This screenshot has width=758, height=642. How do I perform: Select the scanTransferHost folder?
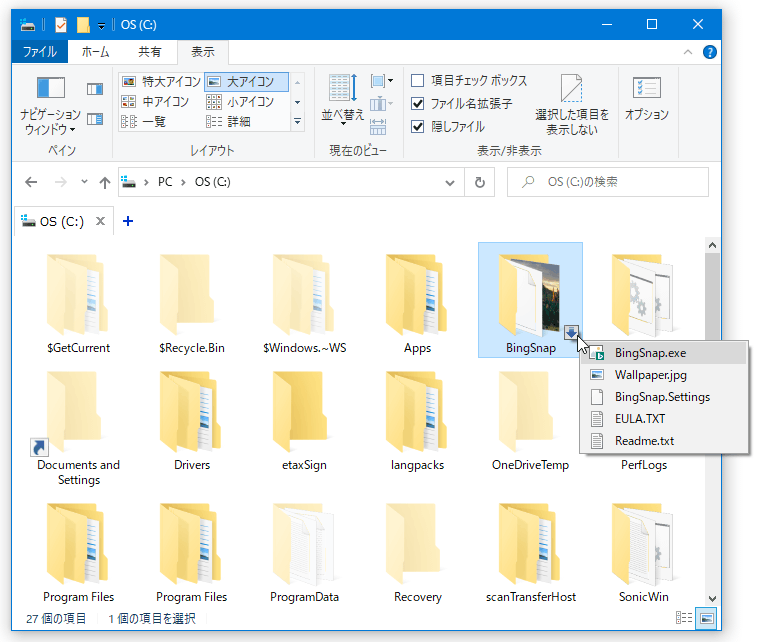click(531, 552)
